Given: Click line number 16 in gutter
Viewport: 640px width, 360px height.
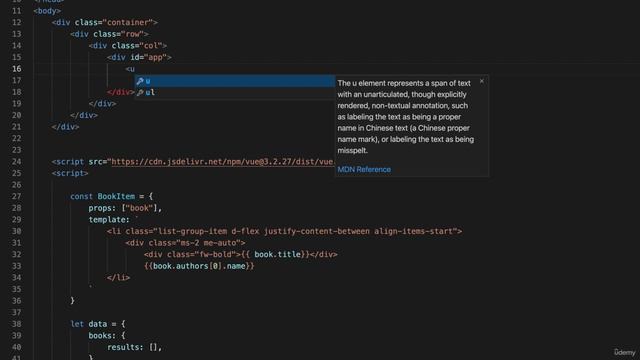Looking at the screenshot, I should click(17, 69).
